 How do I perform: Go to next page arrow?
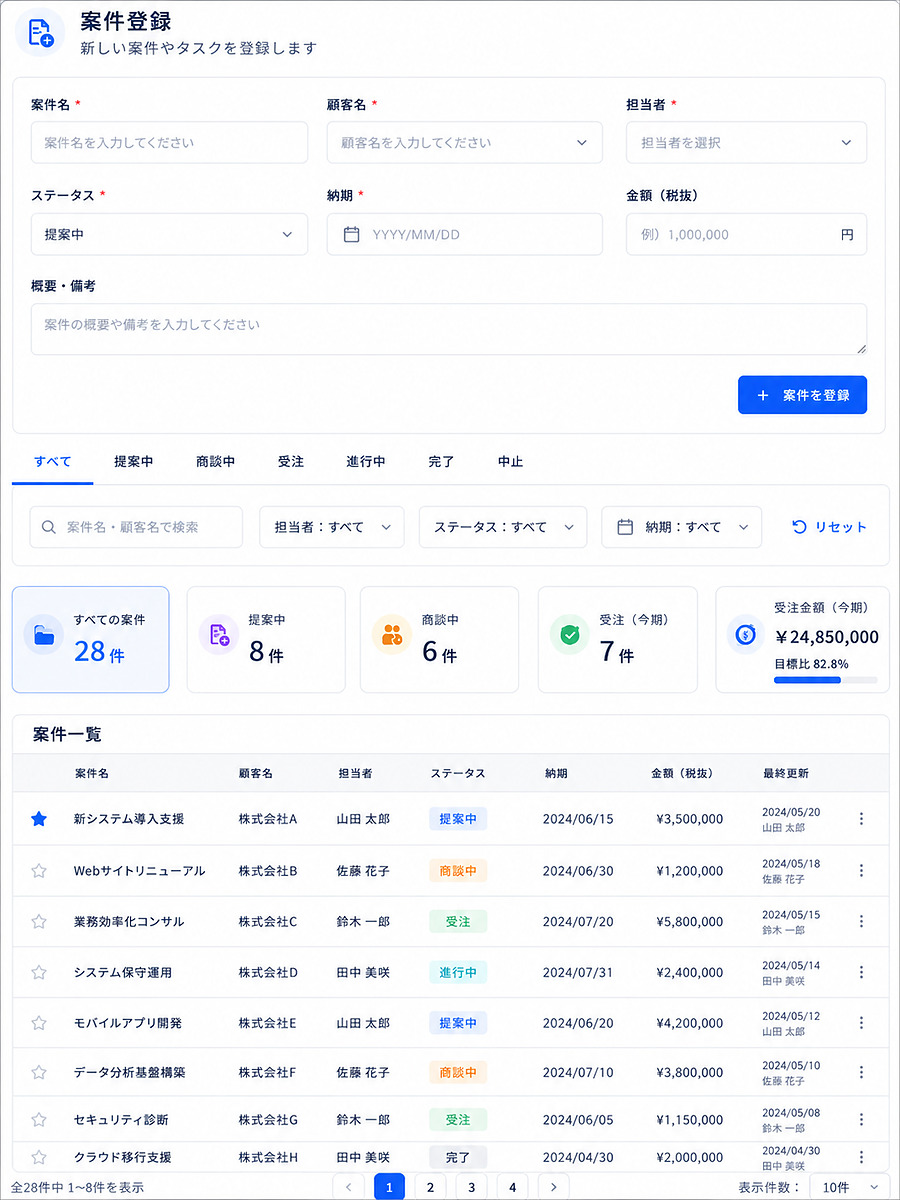[x=553, y=1187]
